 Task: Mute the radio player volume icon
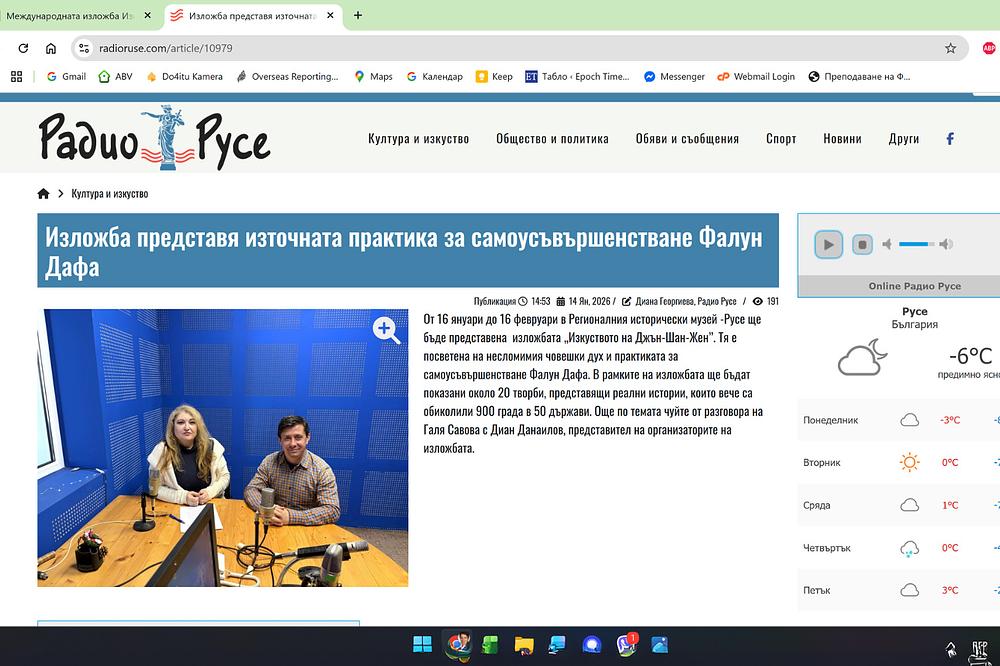(887, 244)
